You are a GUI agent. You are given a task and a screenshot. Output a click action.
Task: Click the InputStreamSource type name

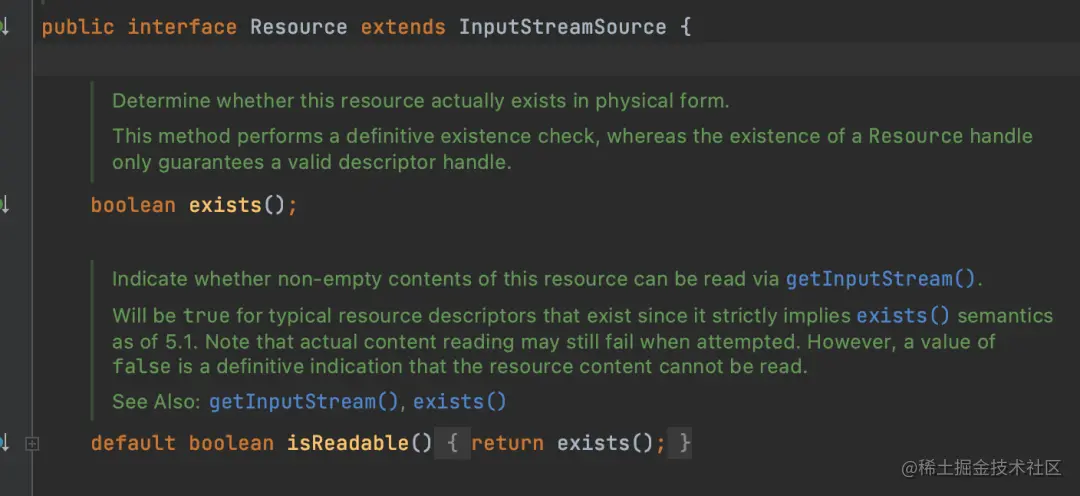[563, 28]
